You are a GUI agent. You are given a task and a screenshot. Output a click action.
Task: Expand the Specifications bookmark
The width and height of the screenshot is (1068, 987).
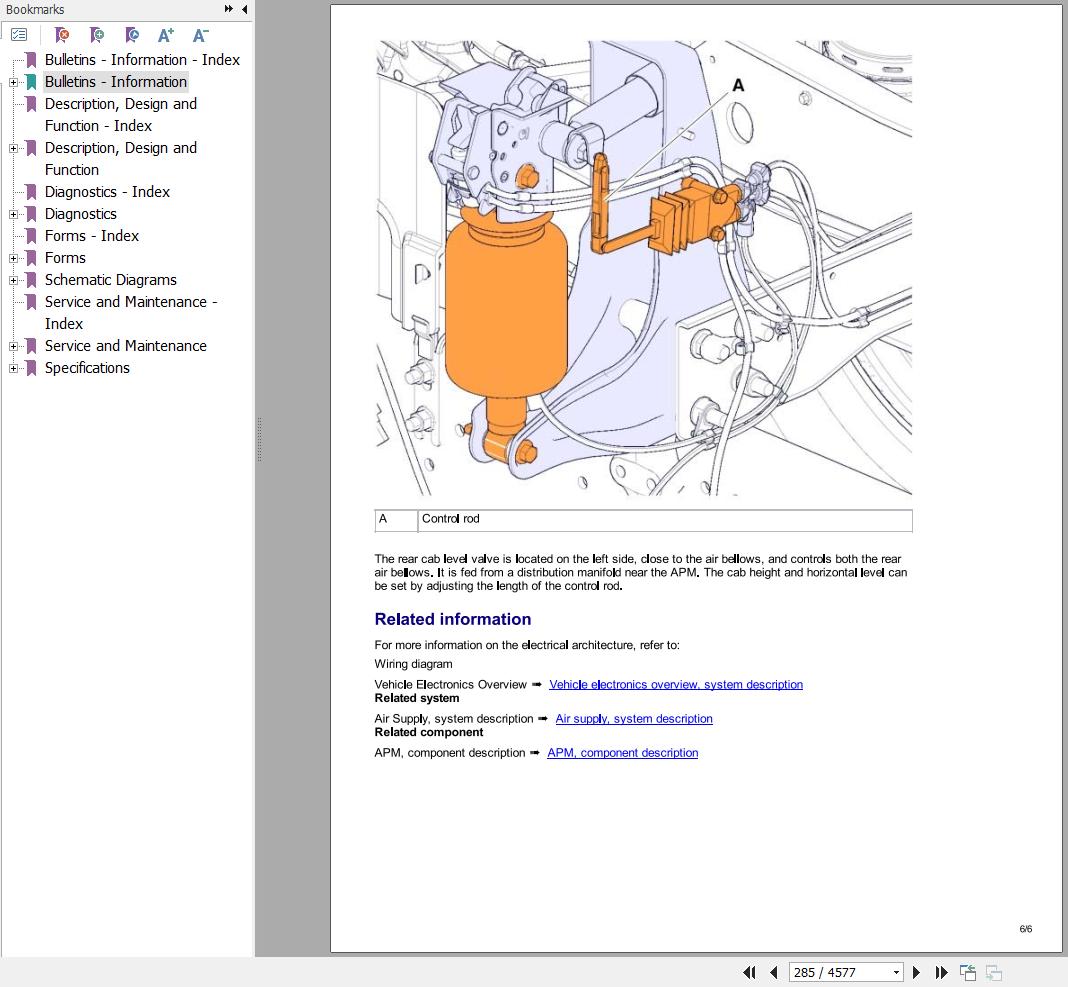[12, 368]
